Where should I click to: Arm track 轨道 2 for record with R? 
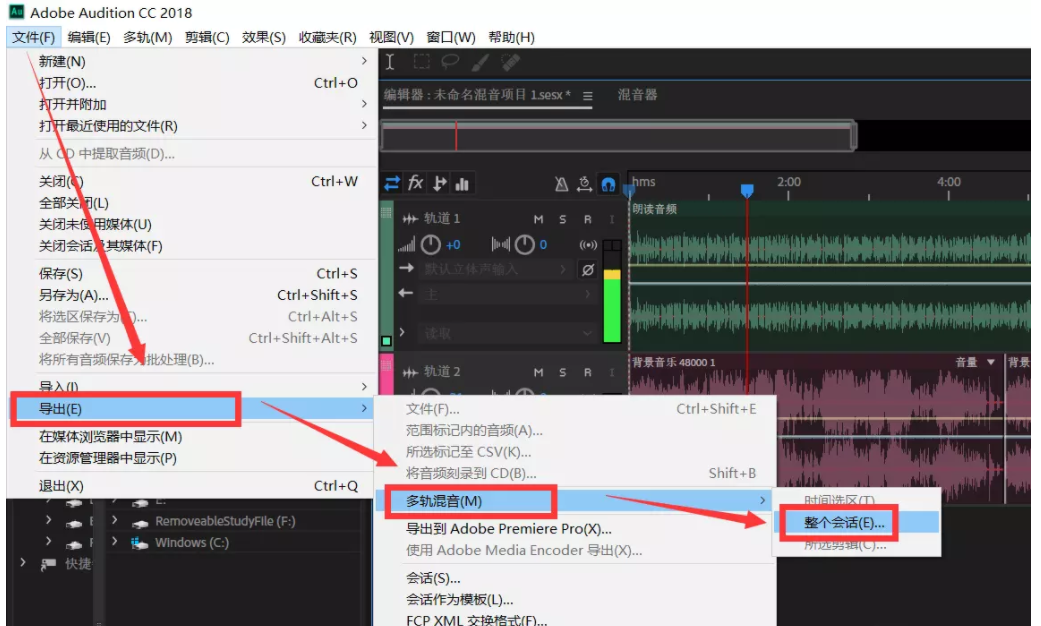click(x=588, y=372)
